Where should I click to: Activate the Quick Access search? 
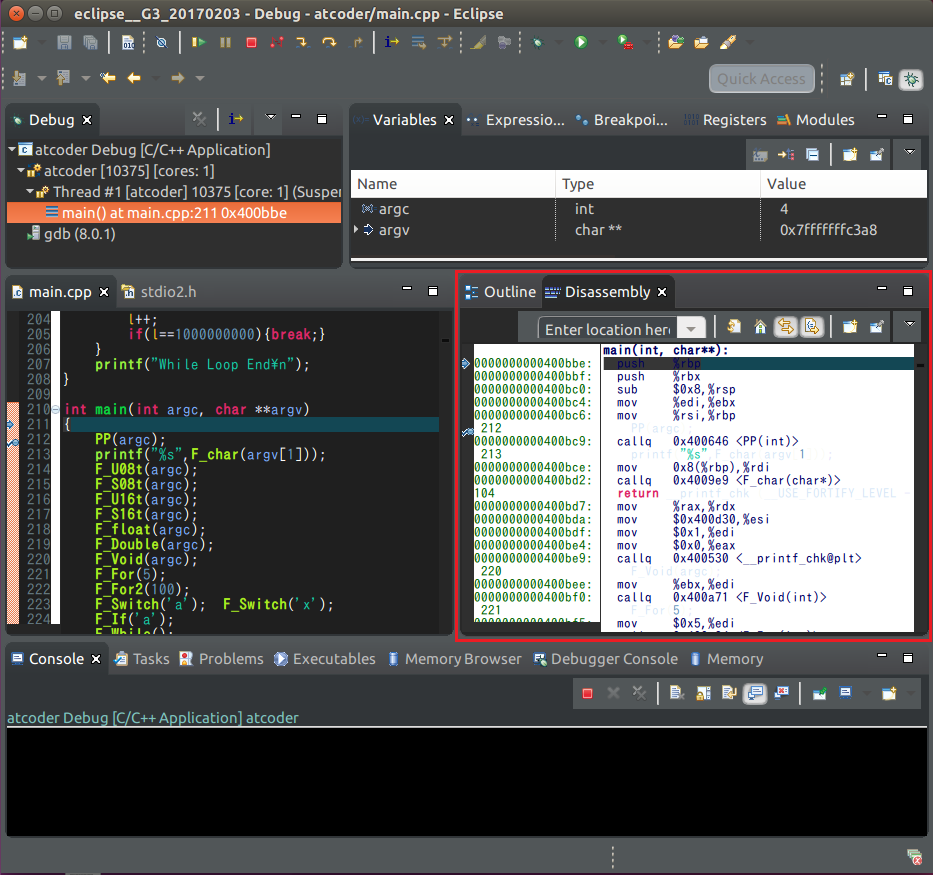(x=762, y=78)
